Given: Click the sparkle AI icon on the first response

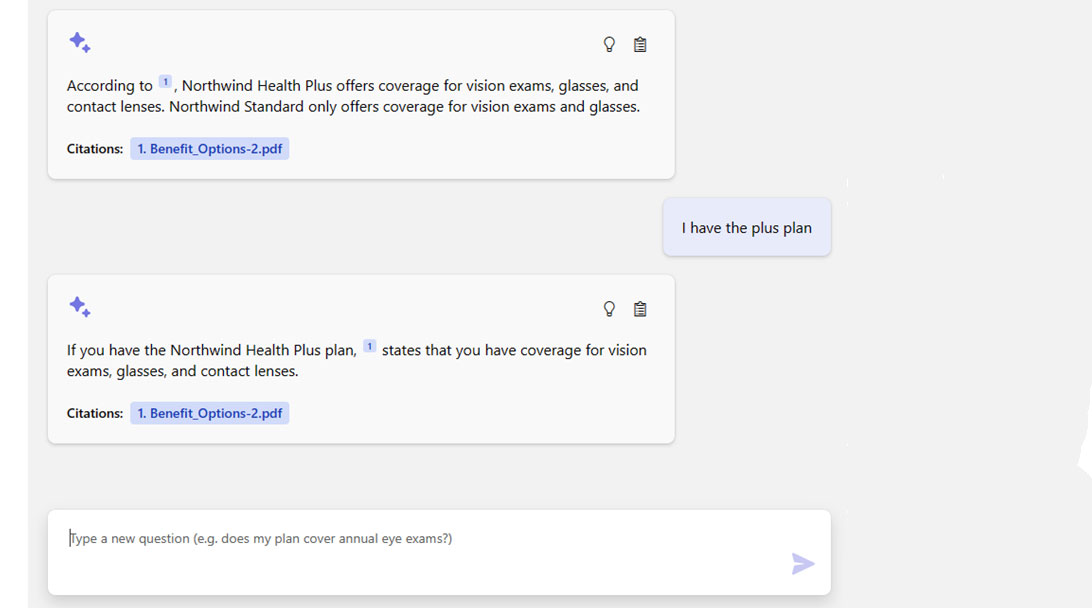Looking at the screenshot, I should 80,42.
